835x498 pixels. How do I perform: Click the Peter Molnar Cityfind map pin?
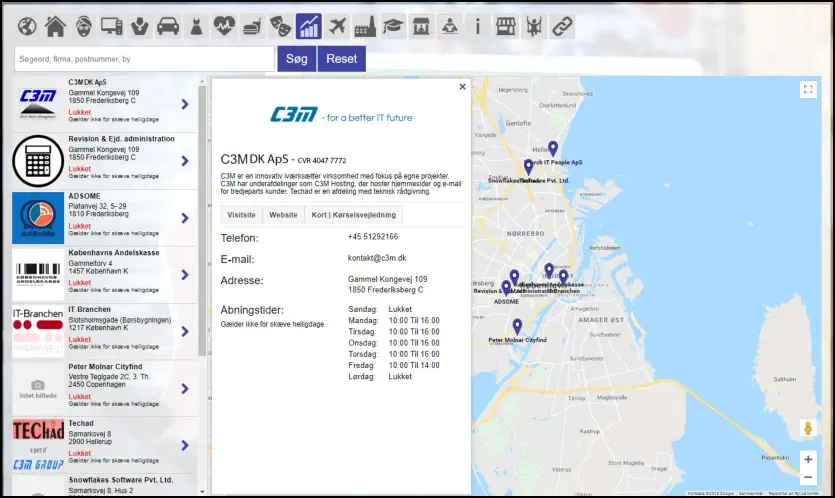(517, 326)
